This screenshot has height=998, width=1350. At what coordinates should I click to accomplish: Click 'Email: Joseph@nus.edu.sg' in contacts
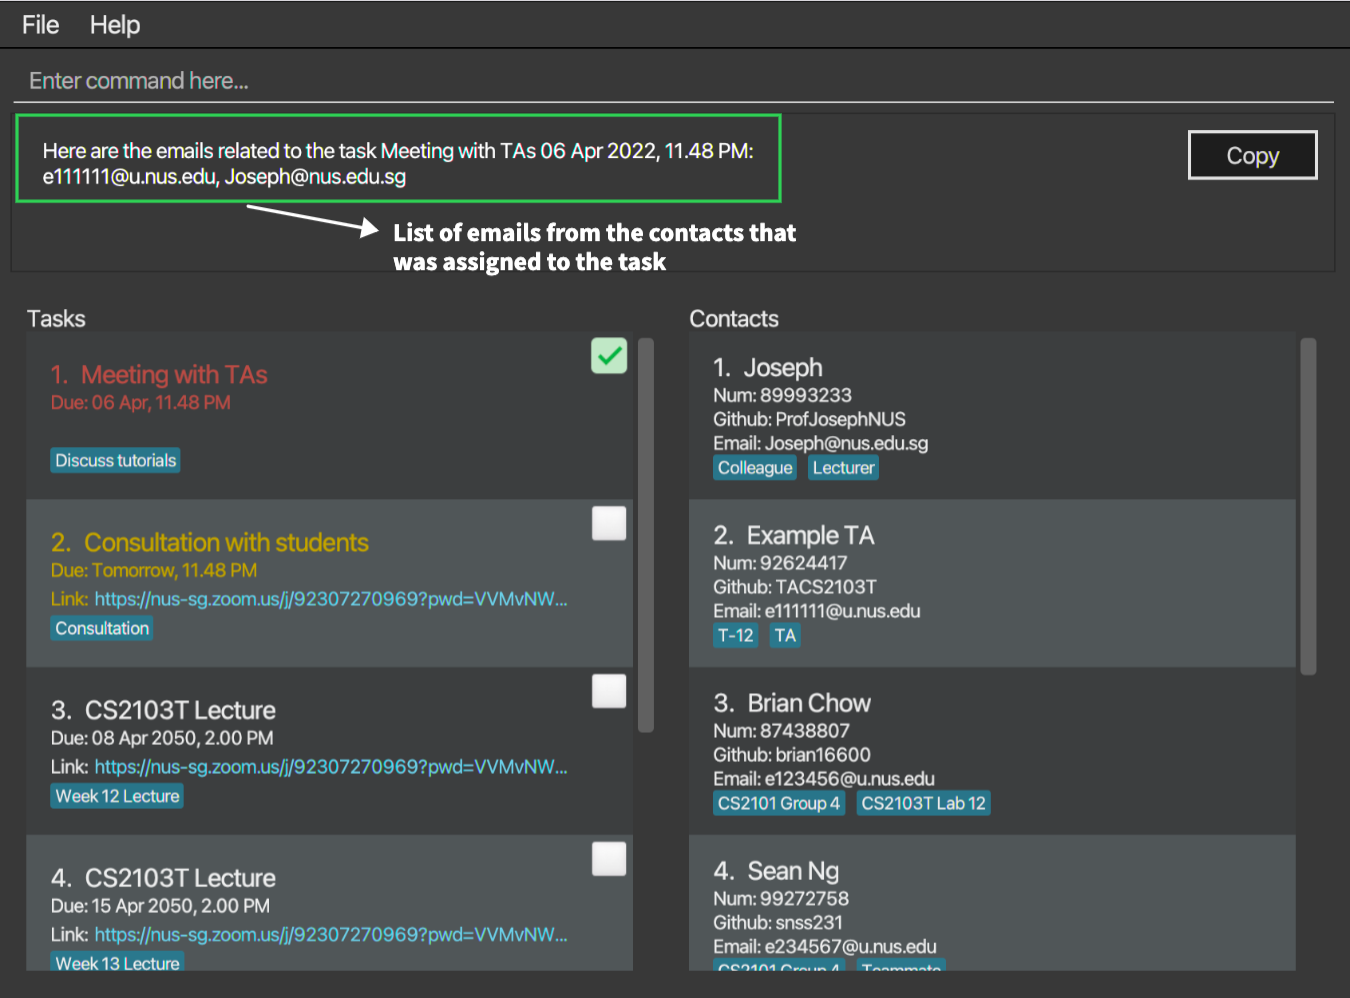820,443
